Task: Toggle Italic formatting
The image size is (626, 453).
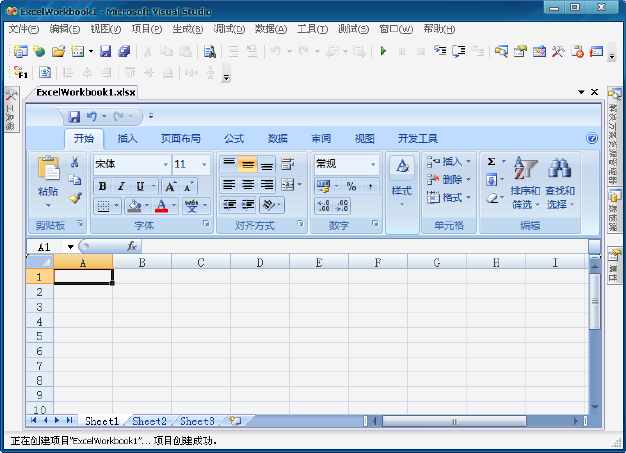Action: 121,186
